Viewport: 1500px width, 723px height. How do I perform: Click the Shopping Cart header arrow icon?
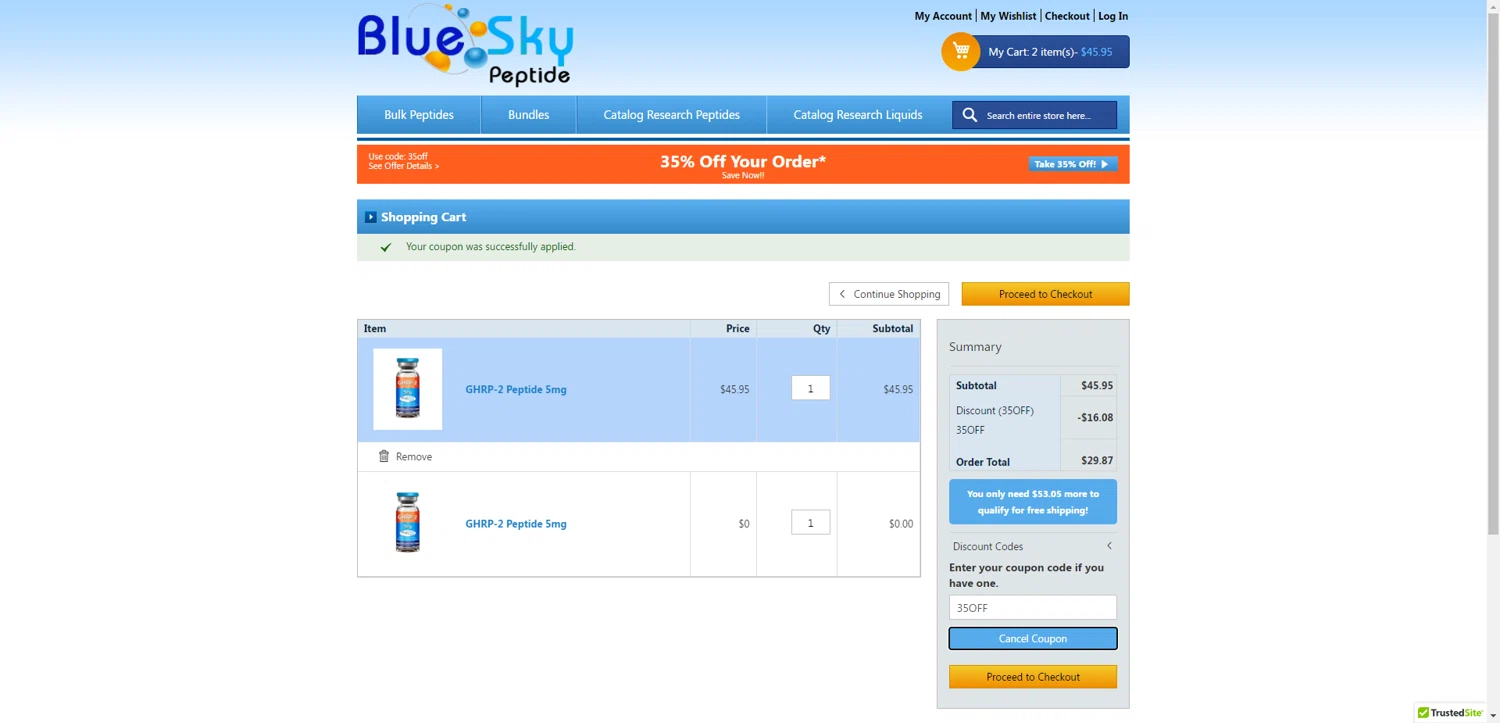370,217
